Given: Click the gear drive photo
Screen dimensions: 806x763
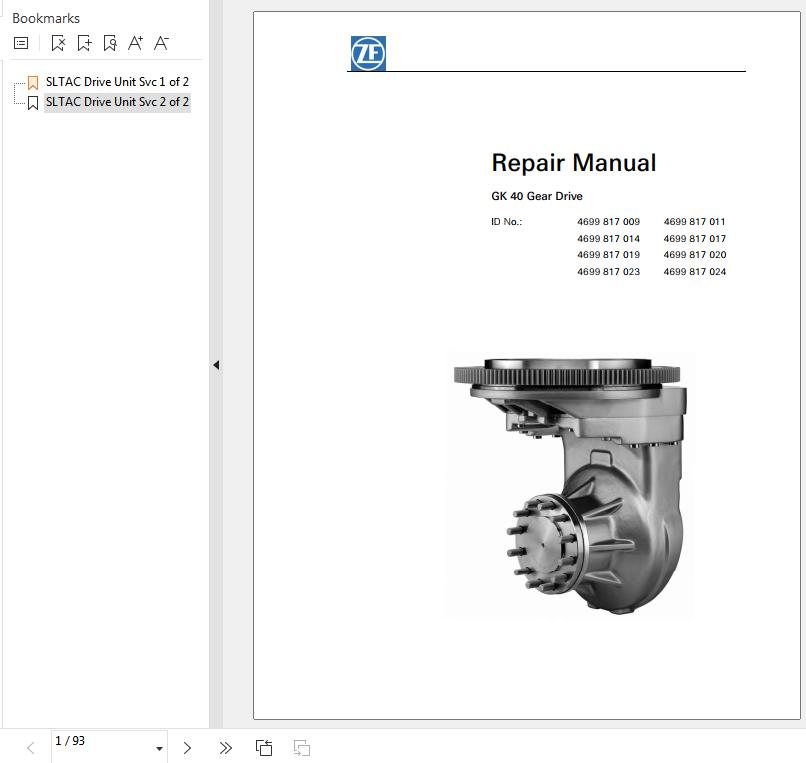Looking at the screenshot, I should (x=569, y=484).
